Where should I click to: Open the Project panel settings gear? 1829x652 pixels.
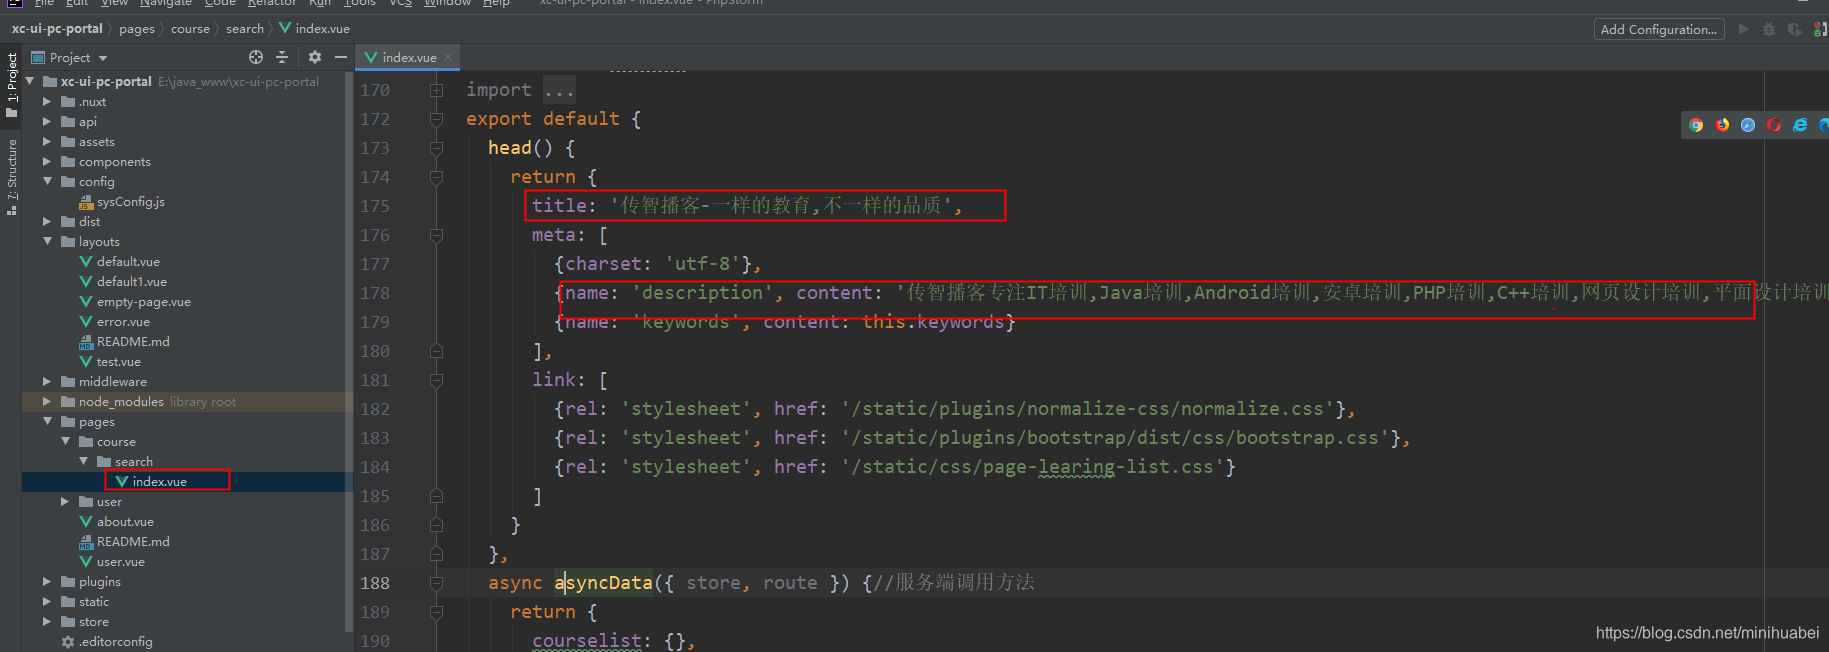click(315, 57)
